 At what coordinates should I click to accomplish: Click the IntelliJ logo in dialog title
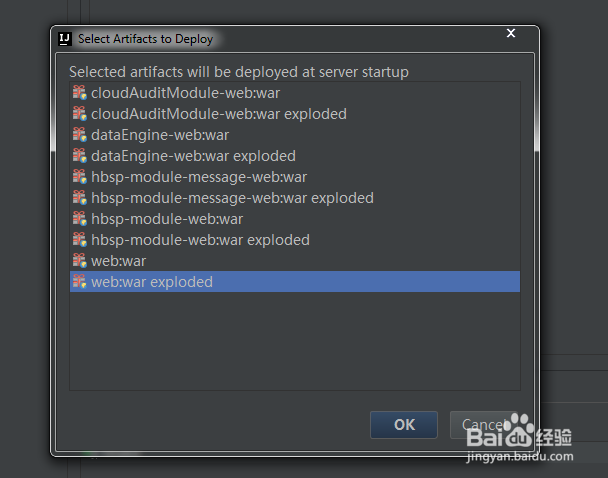coord(65,39)
